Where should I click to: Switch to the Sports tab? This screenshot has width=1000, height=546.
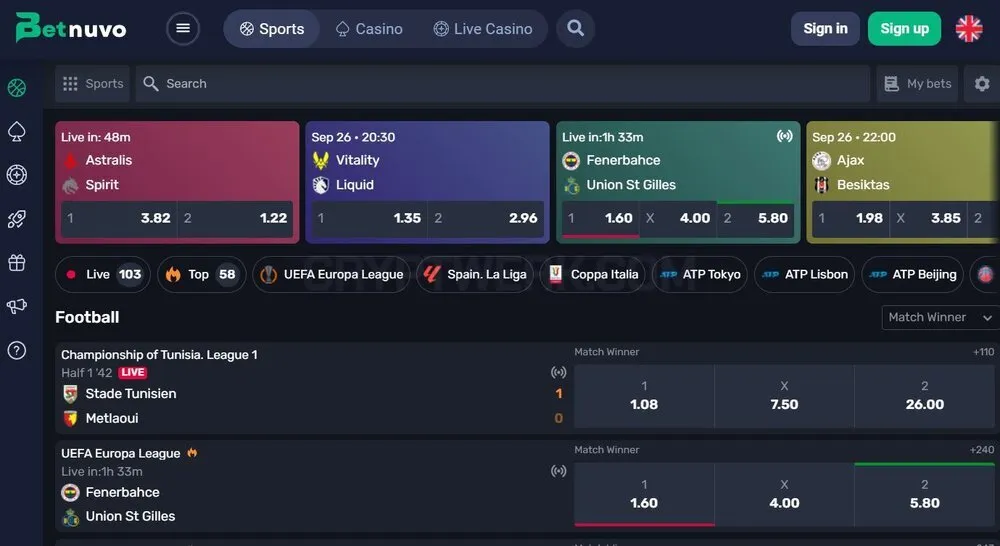point(272,29)
